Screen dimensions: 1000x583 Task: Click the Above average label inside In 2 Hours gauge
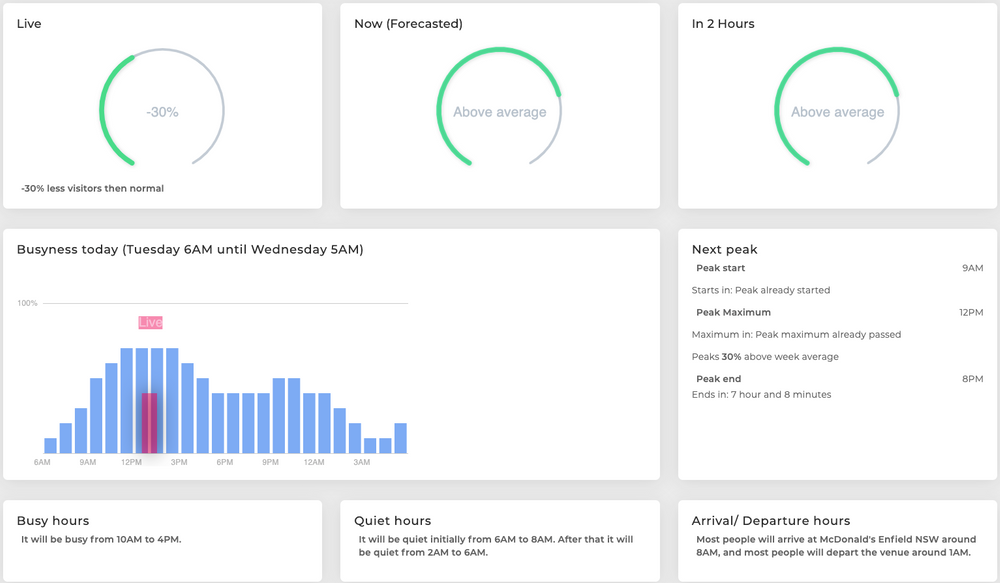(x=837, y=112)
